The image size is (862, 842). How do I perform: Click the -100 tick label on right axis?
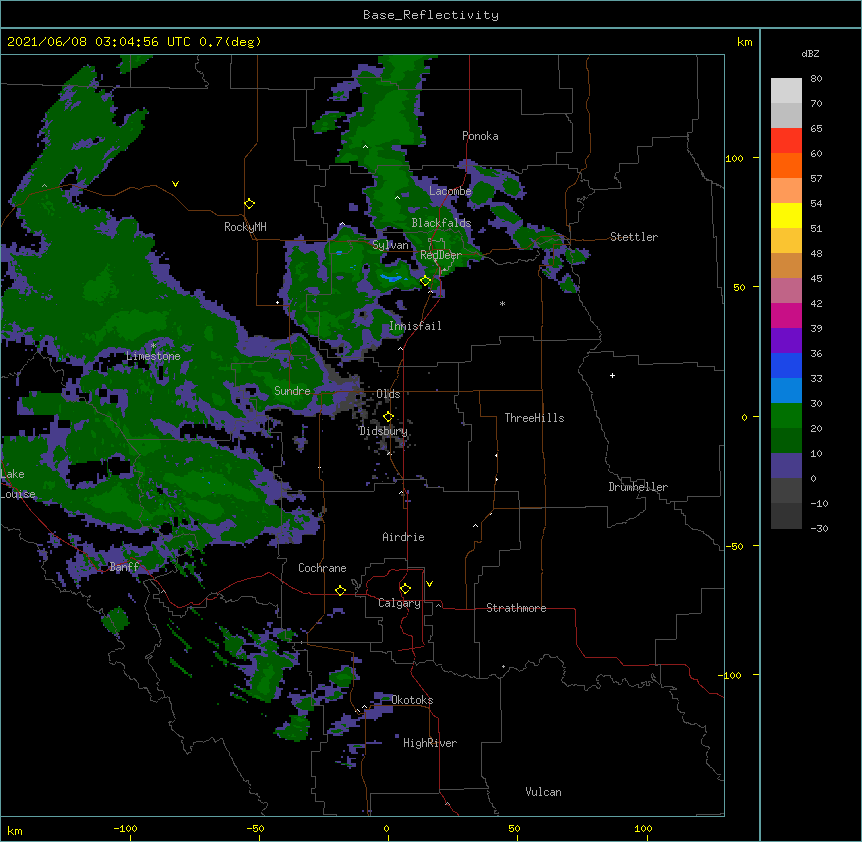(731, 675)
